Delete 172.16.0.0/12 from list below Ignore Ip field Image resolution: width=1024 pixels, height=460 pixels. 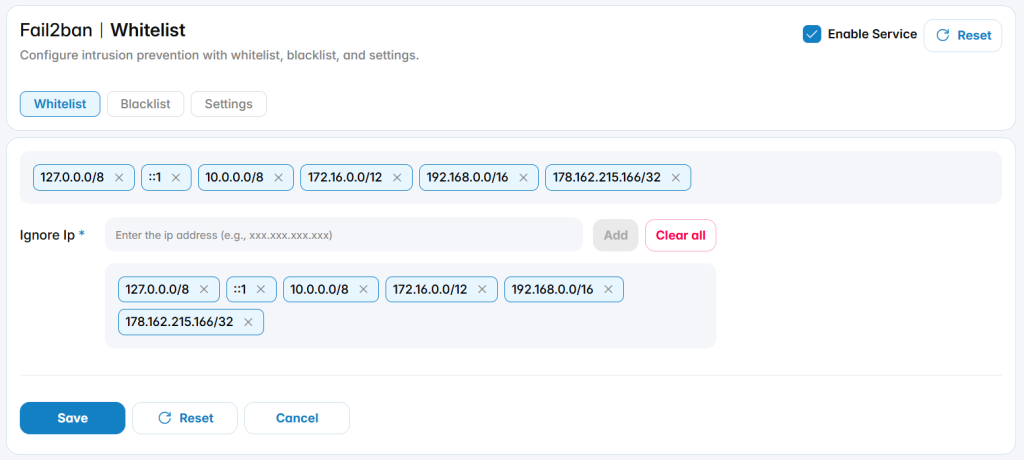(x=483, y=289)
